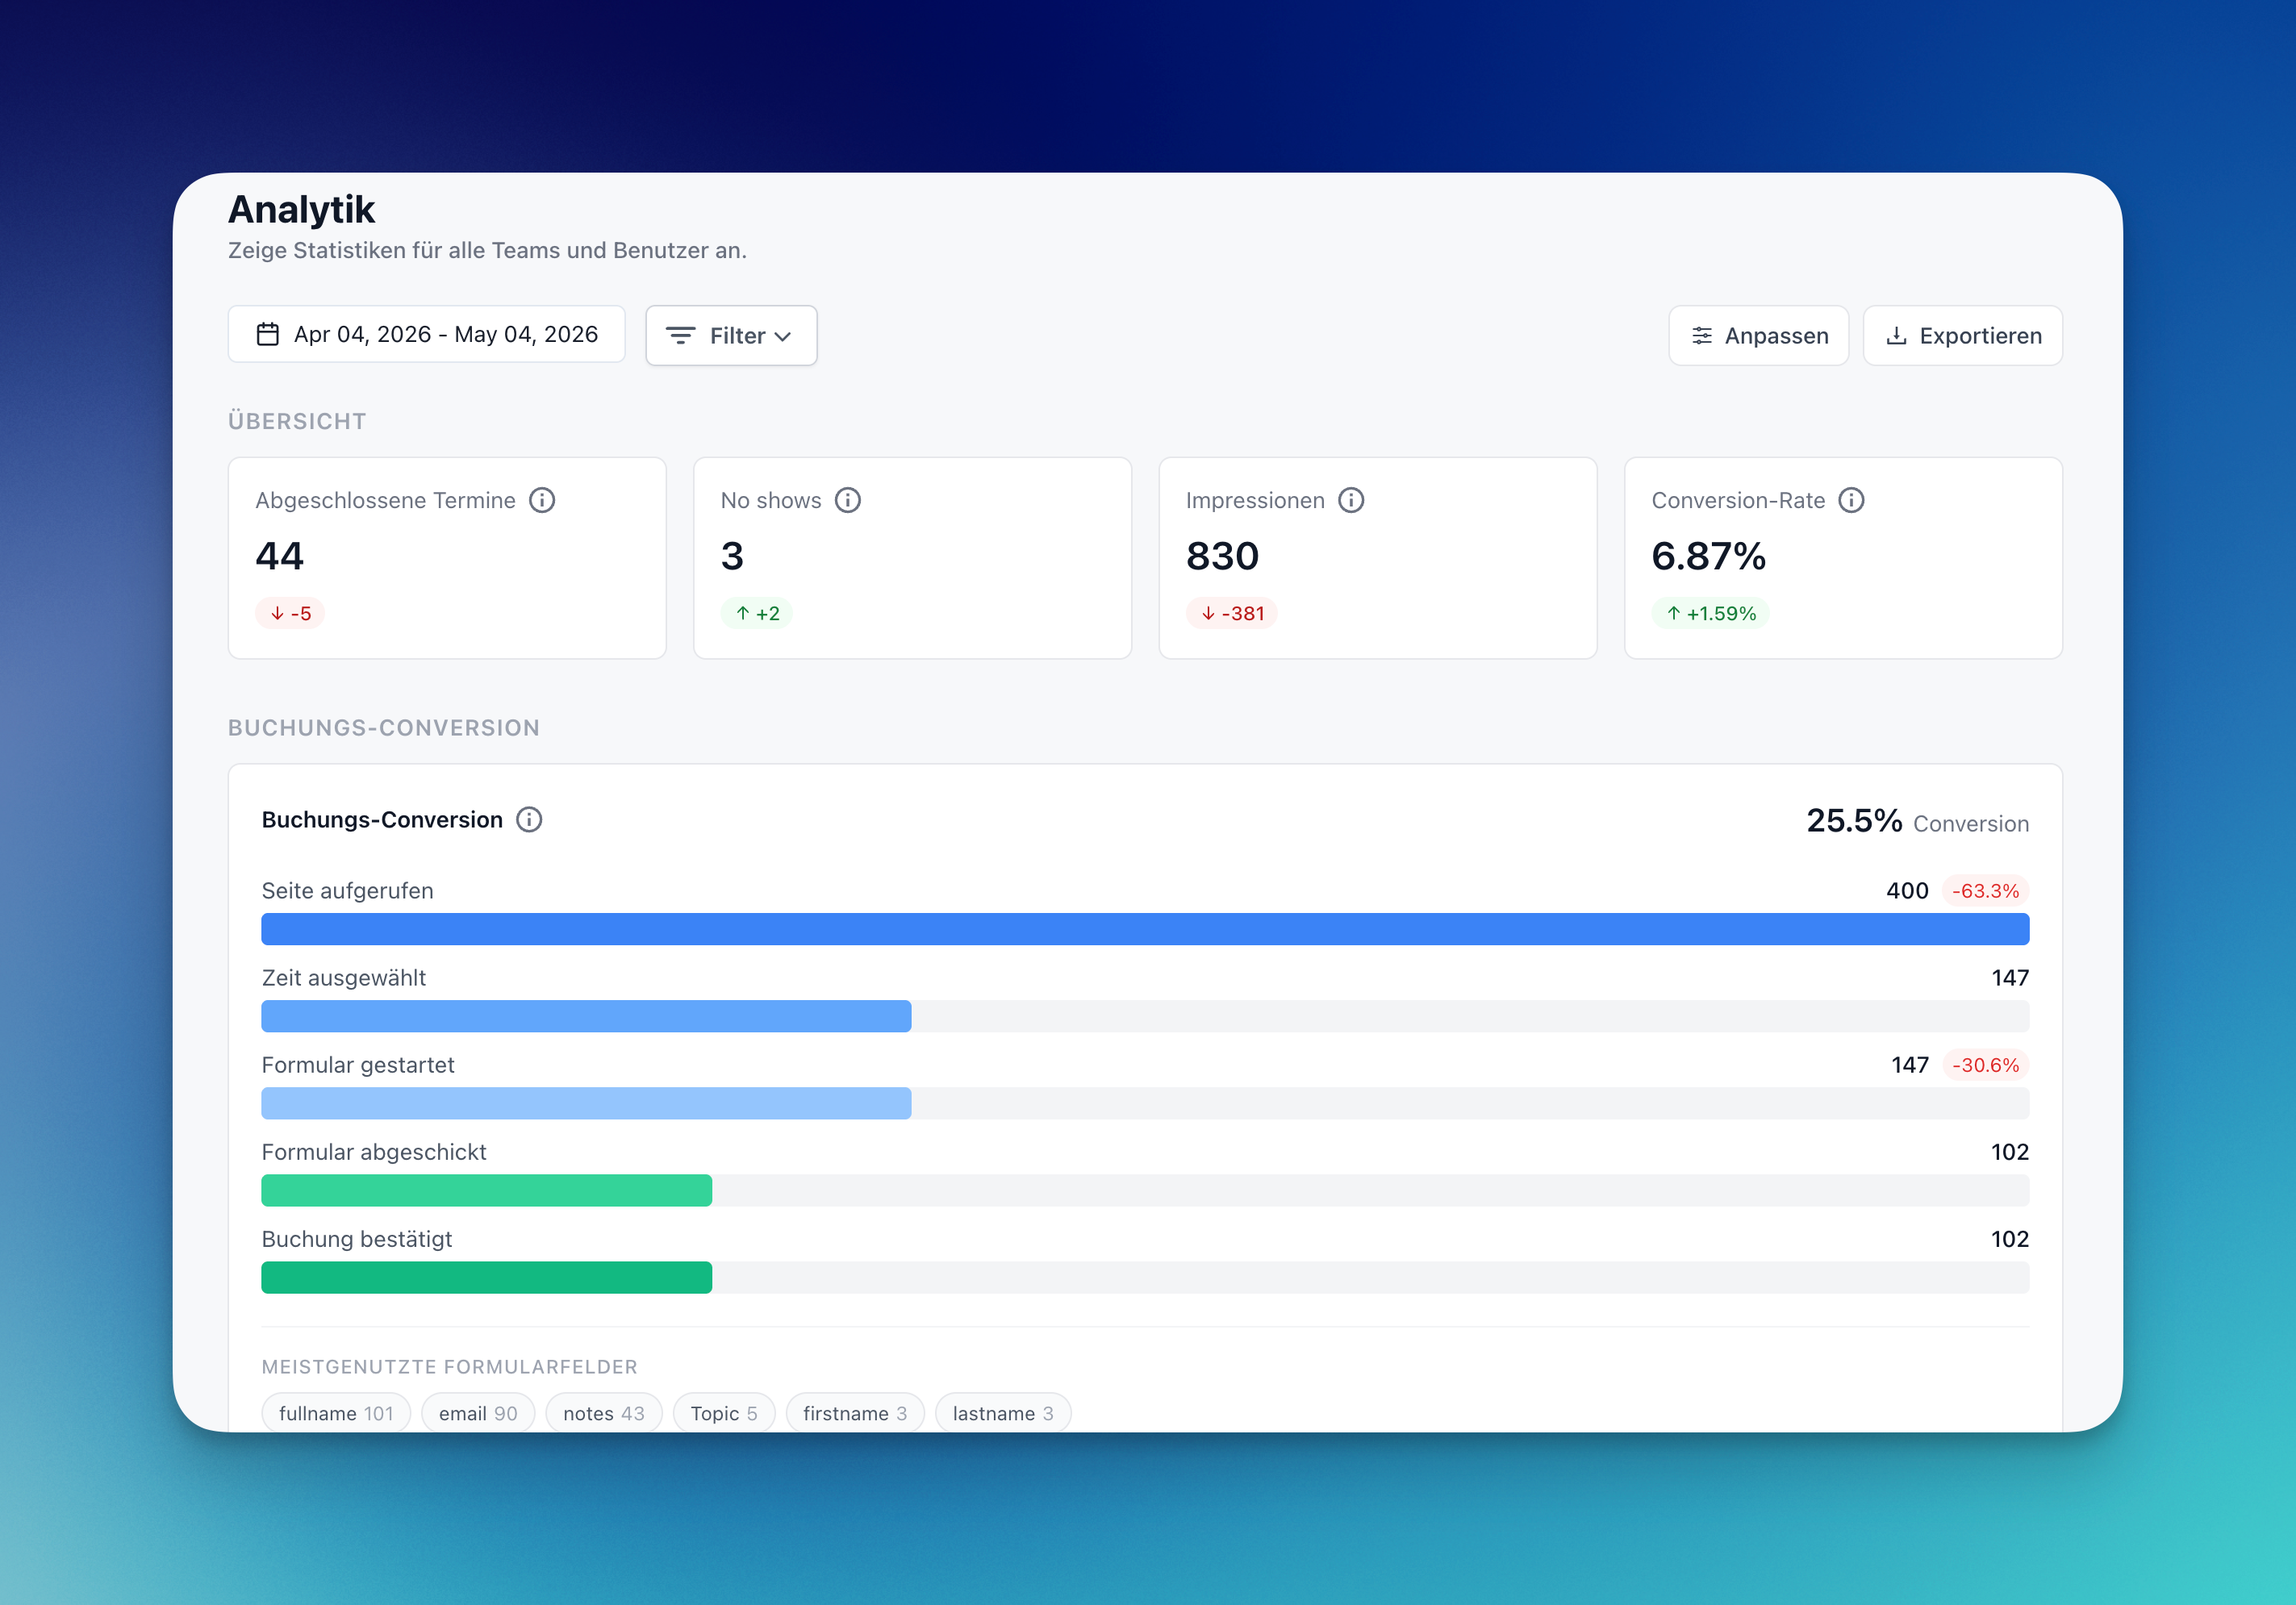Click the Seite aufgerufen blue bar
Viewport: 2296px width, 1605px height.
click(1145, 929)
